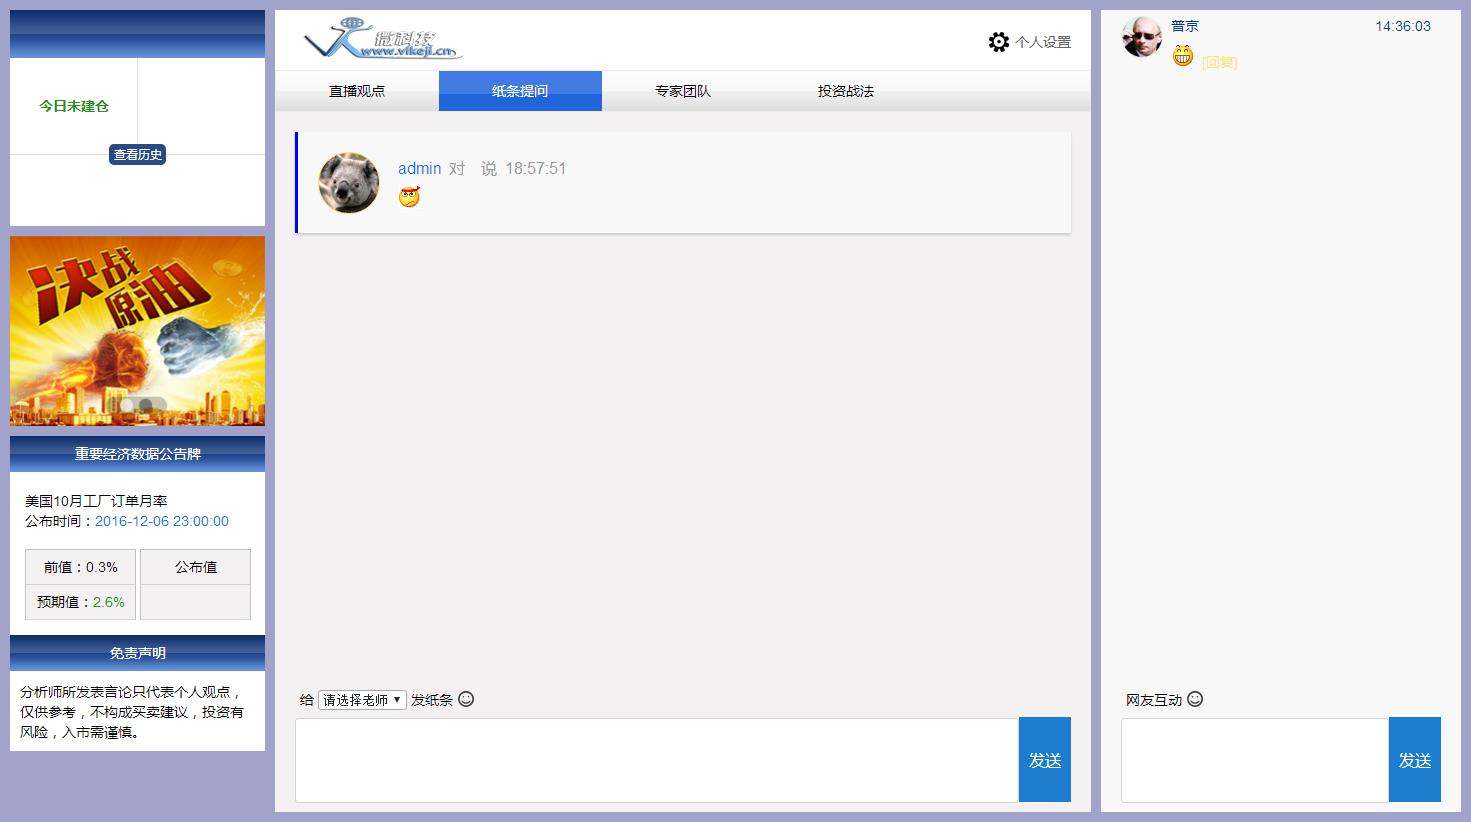
Task: Open emoji picker beside 网友互动
Action: click(1195, 699)
